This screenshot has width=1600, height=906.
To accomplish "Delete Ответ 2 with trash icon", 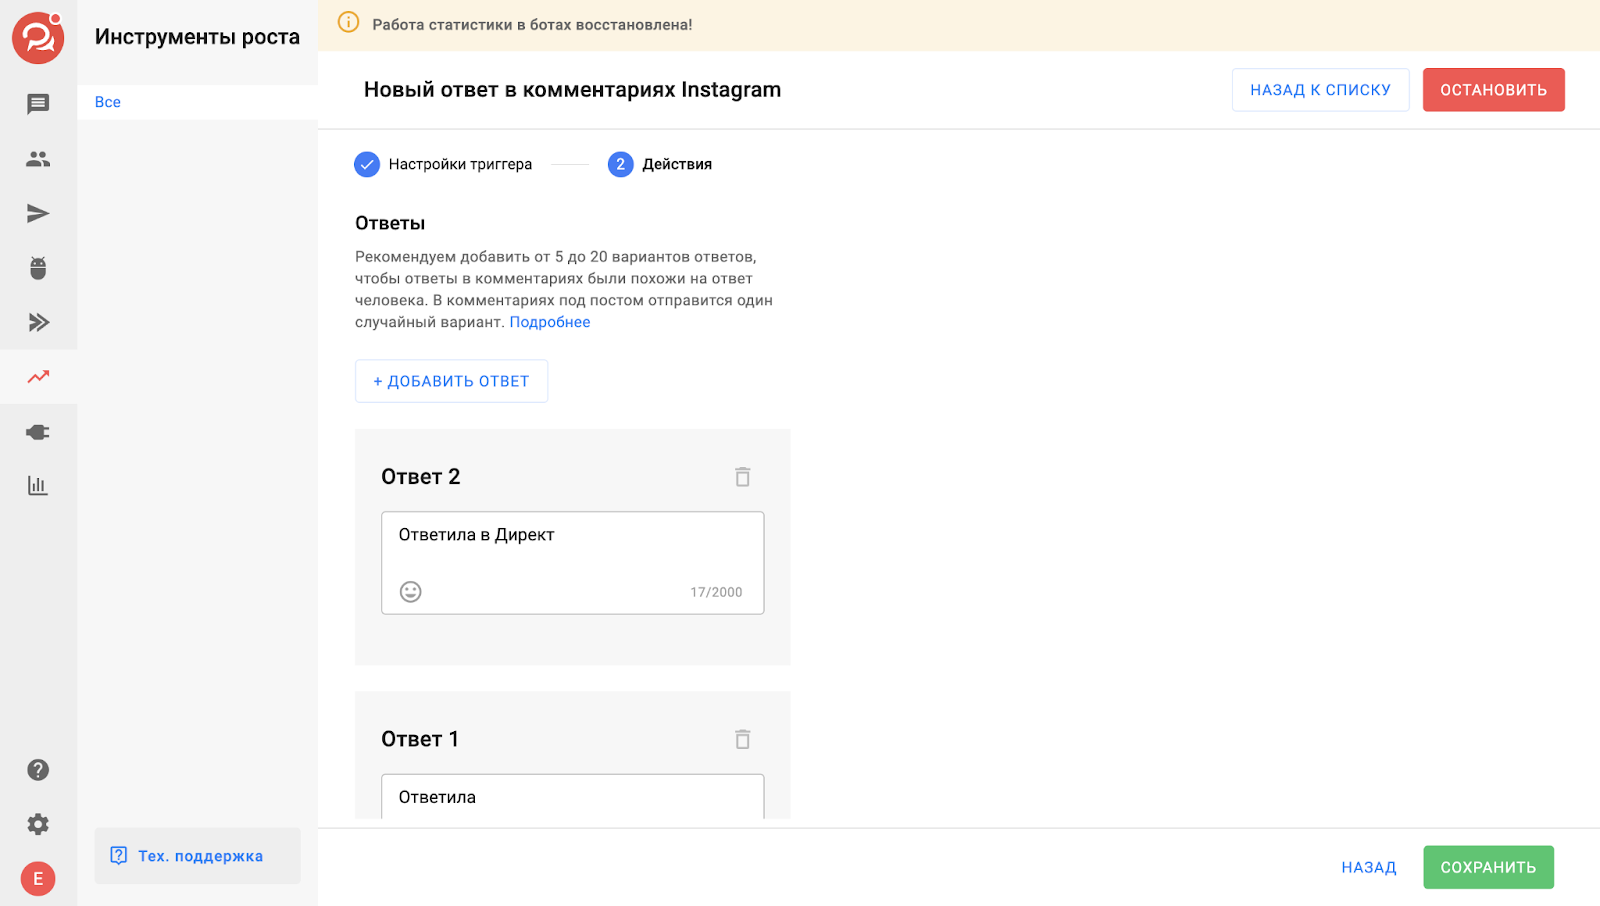I will pos(742,477).
